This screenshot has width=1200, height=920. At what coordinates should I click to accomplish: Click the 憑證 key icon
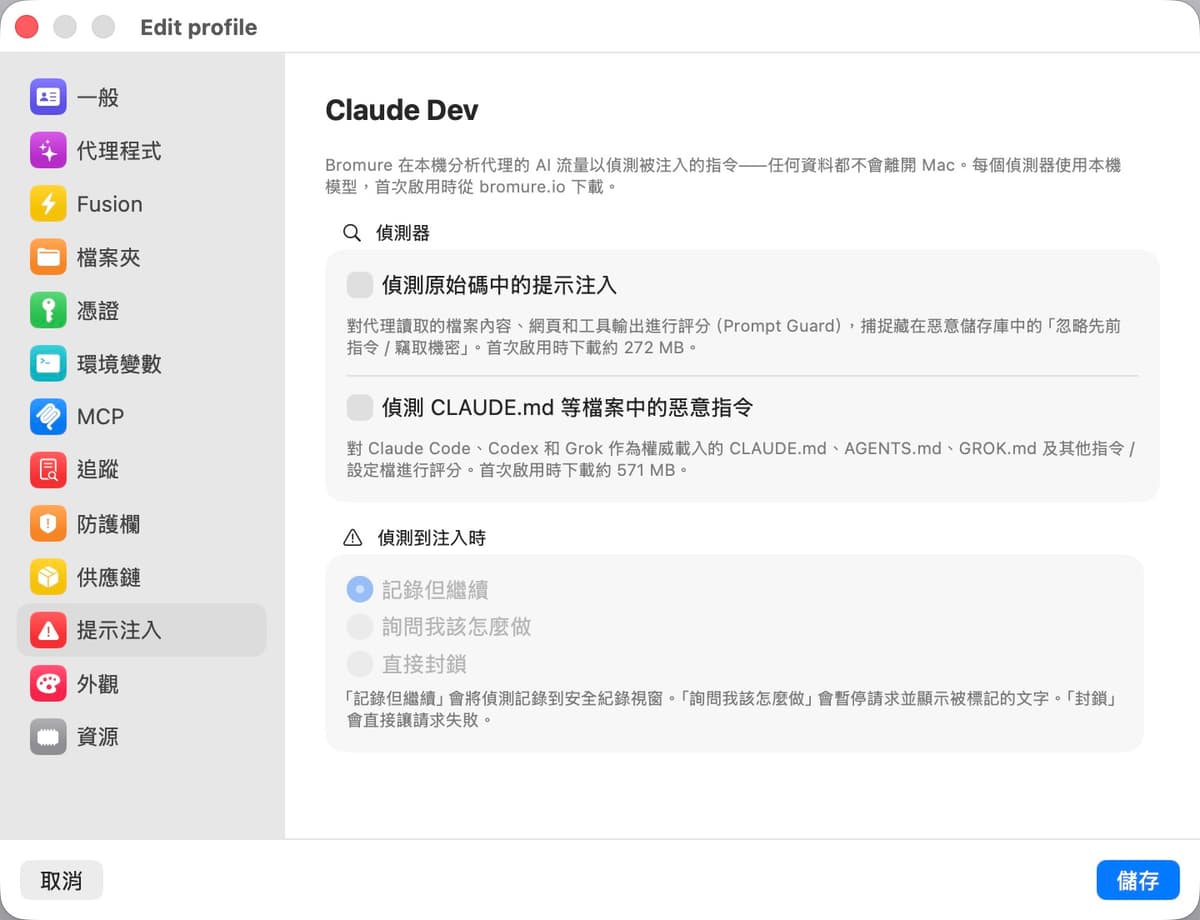48,311
